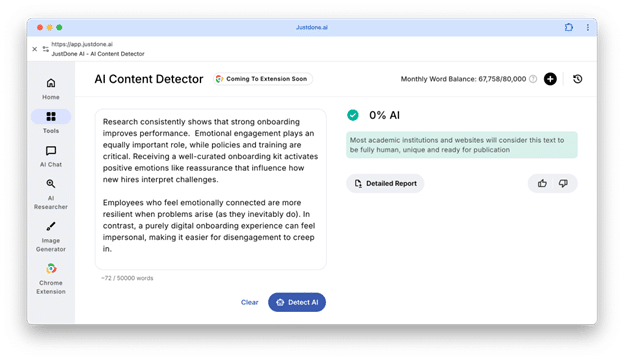Click inside the onboarding text area

point(211,189)
